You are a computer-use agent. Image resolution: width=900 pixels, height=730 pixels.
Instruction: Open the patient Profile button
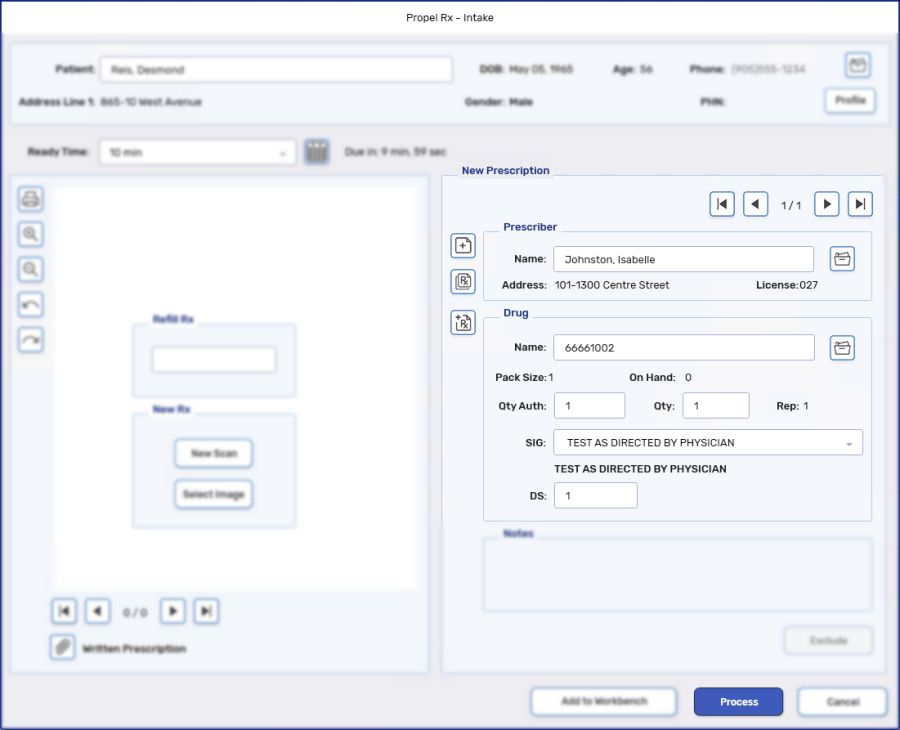[850, 101]
